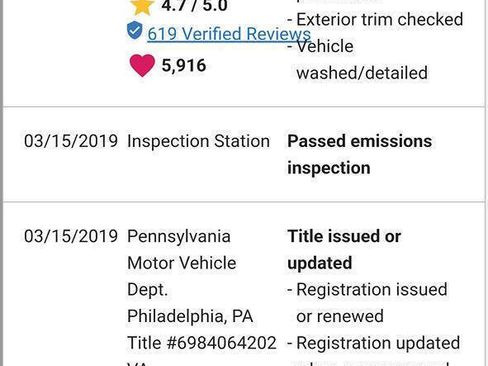Open the 619 Verified Reviews link

(x=229, y=34)
